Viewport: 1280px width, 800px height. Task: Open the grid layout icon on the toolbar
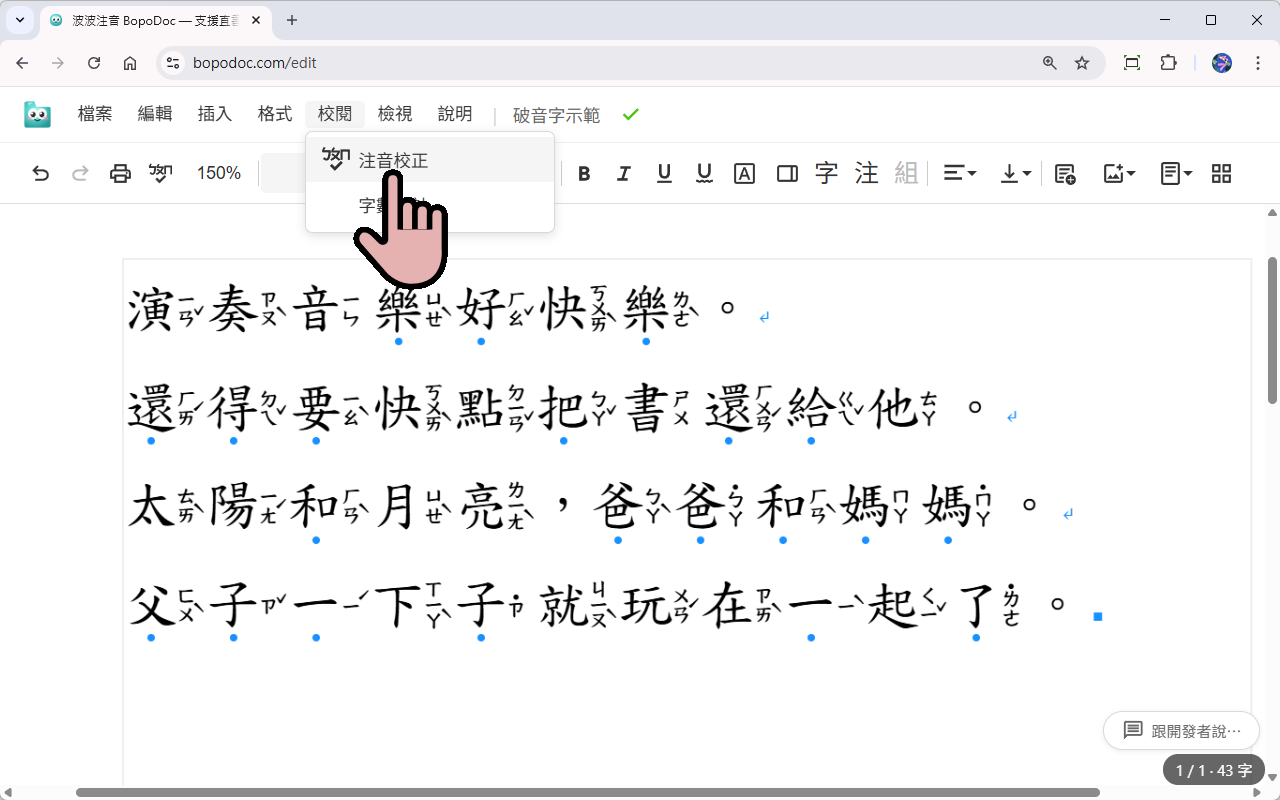(1221, 173)
